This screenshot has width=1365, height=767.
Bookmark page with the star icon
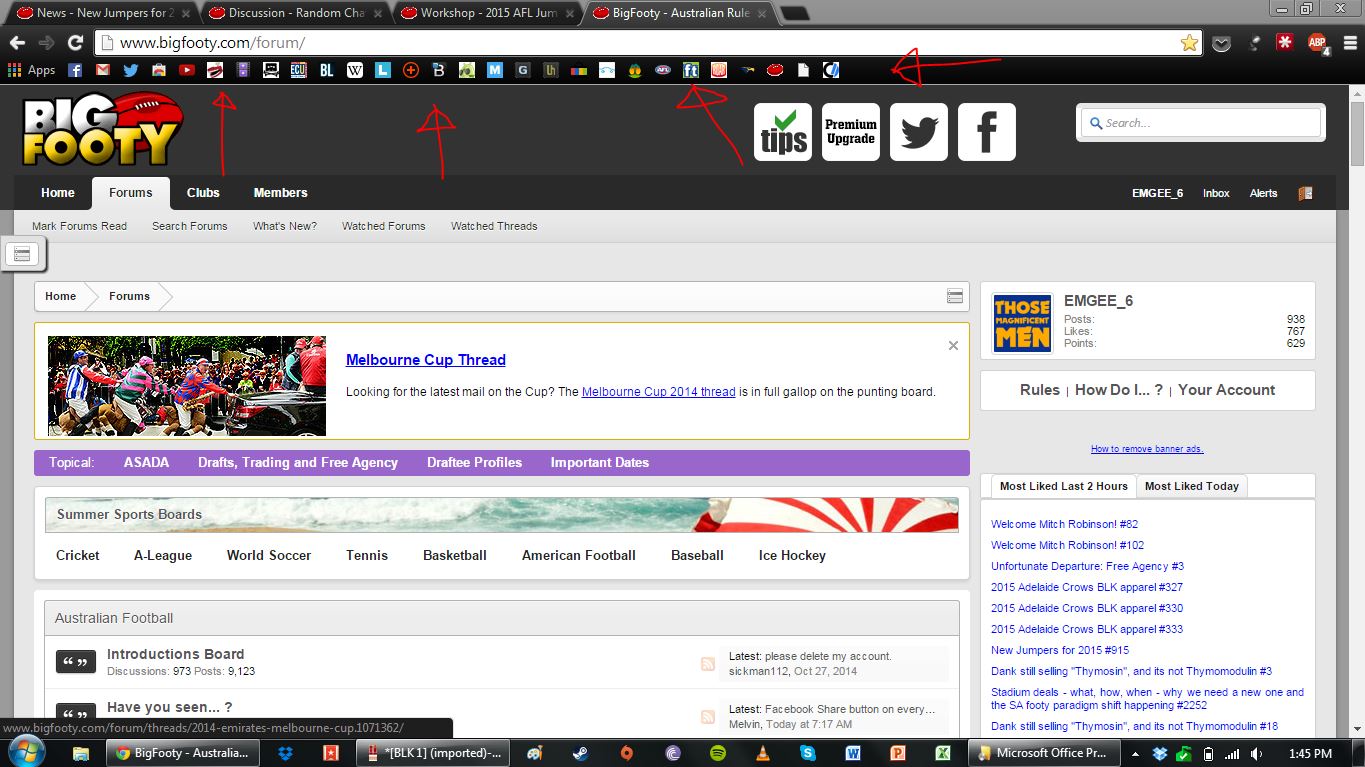(1188, 43)
